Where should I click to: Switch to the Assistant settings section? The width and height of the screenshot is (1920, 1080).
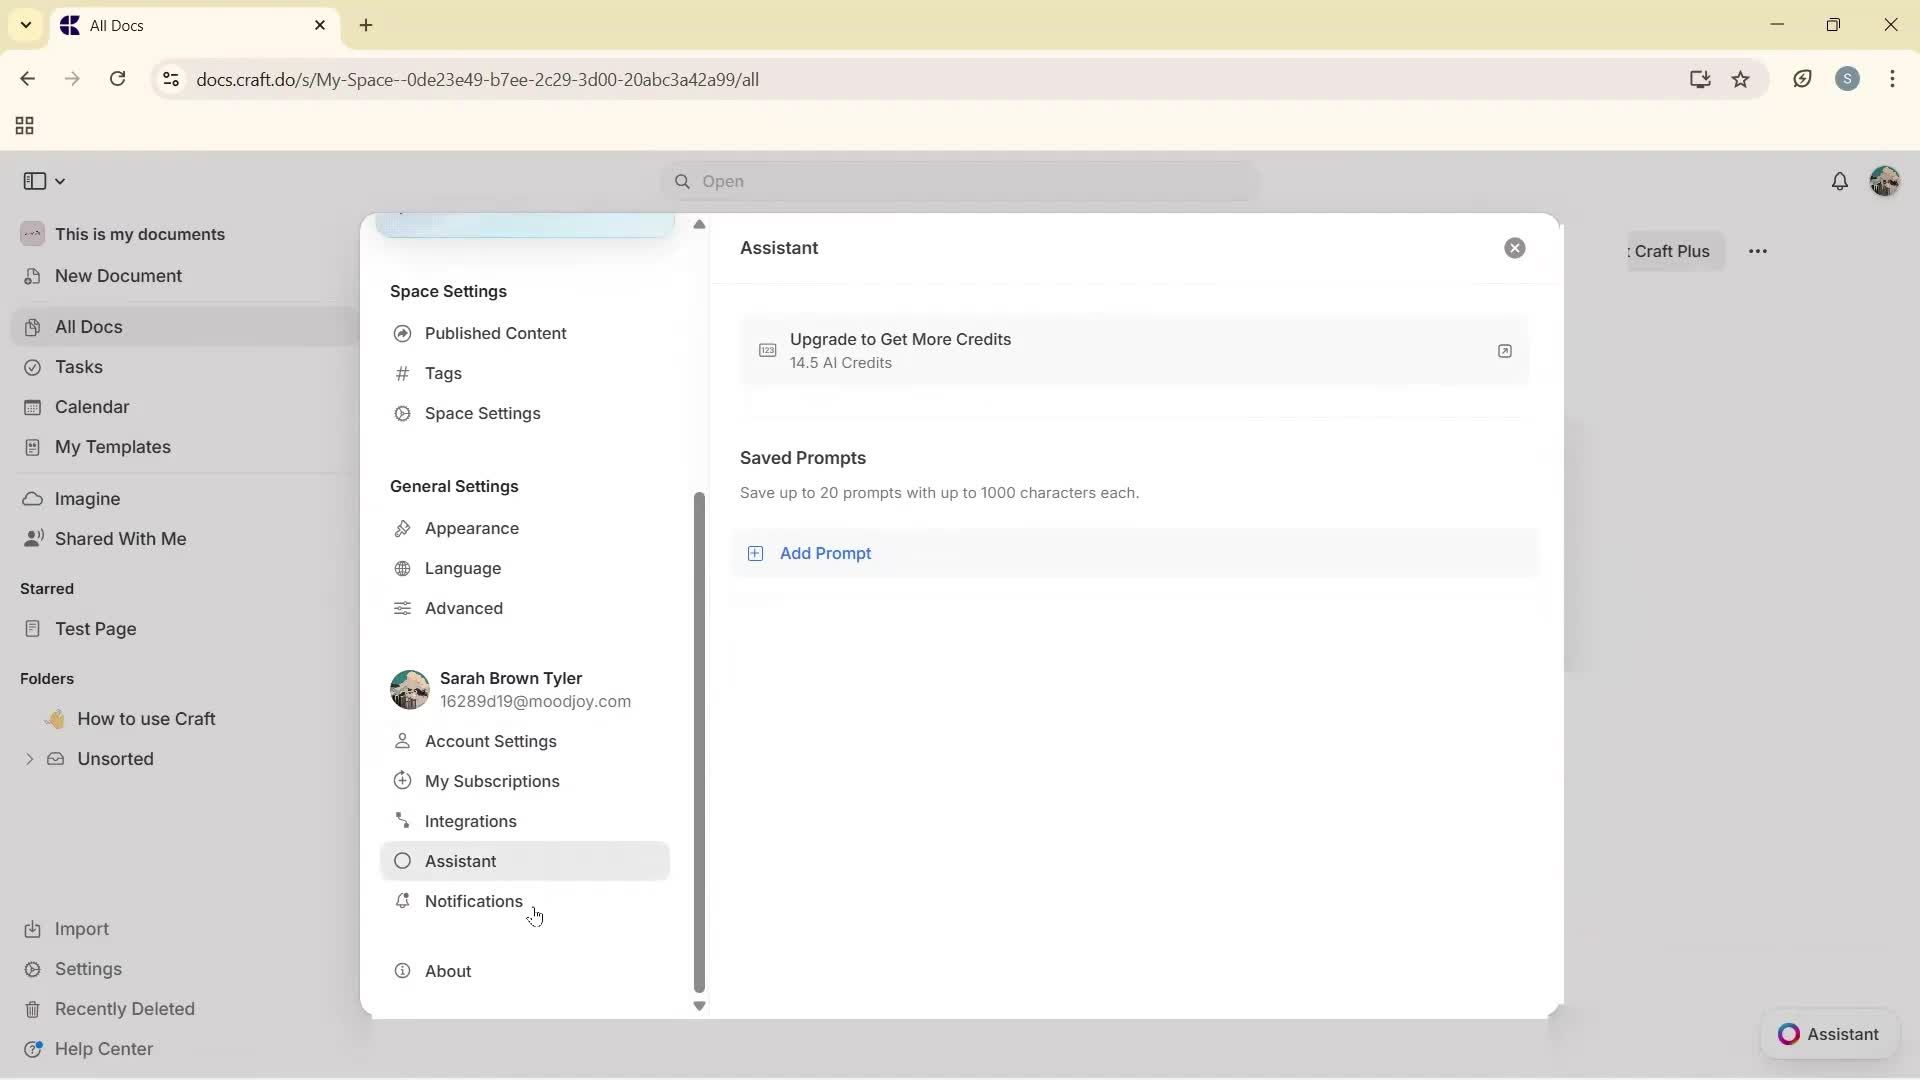[460, 861]
